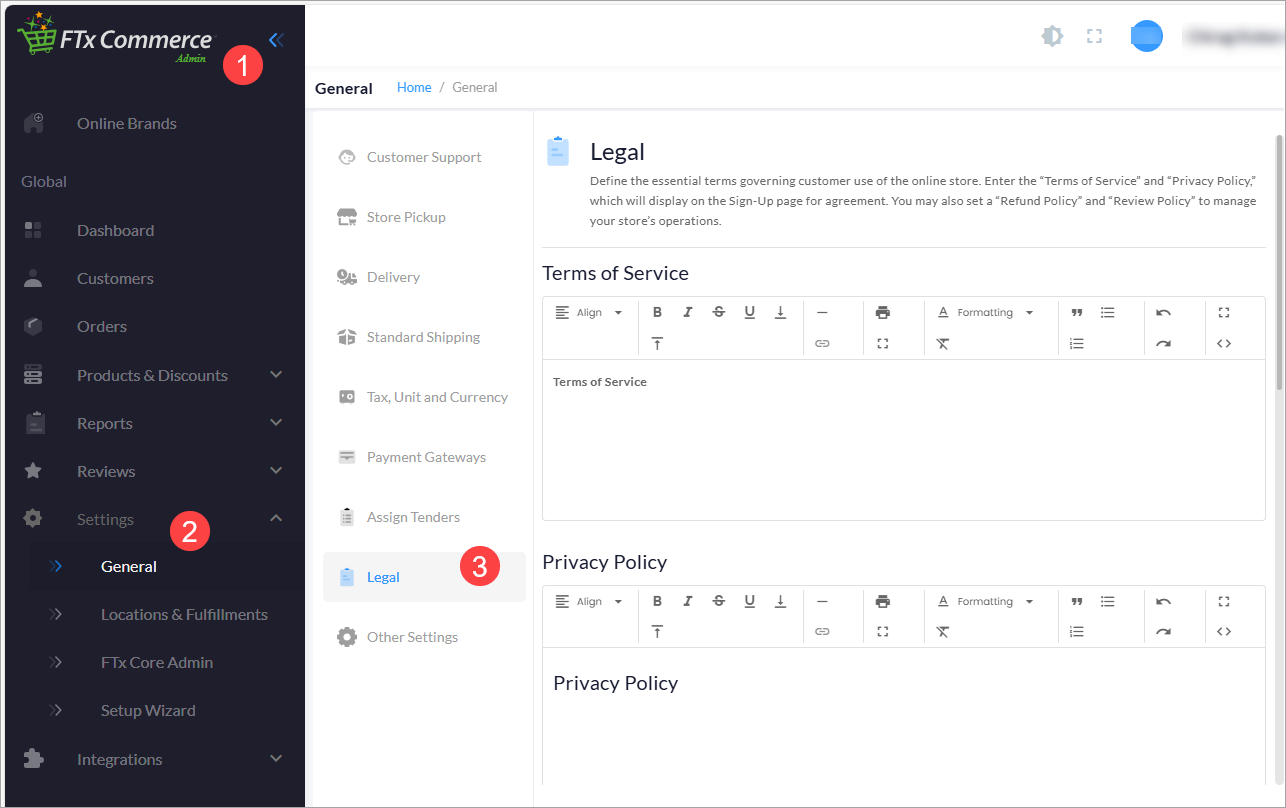Open Payment Gateways settings tab

tap(426, 457)
